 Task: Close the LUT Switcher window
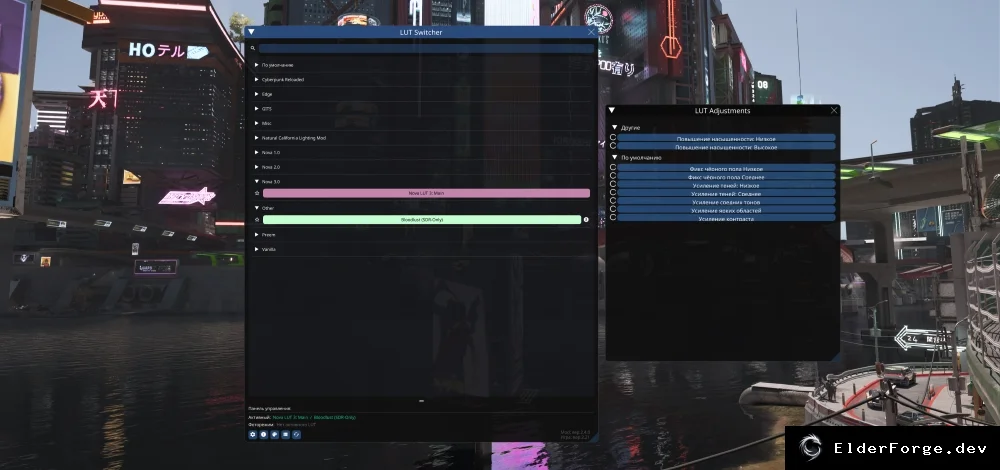(591, 32)
